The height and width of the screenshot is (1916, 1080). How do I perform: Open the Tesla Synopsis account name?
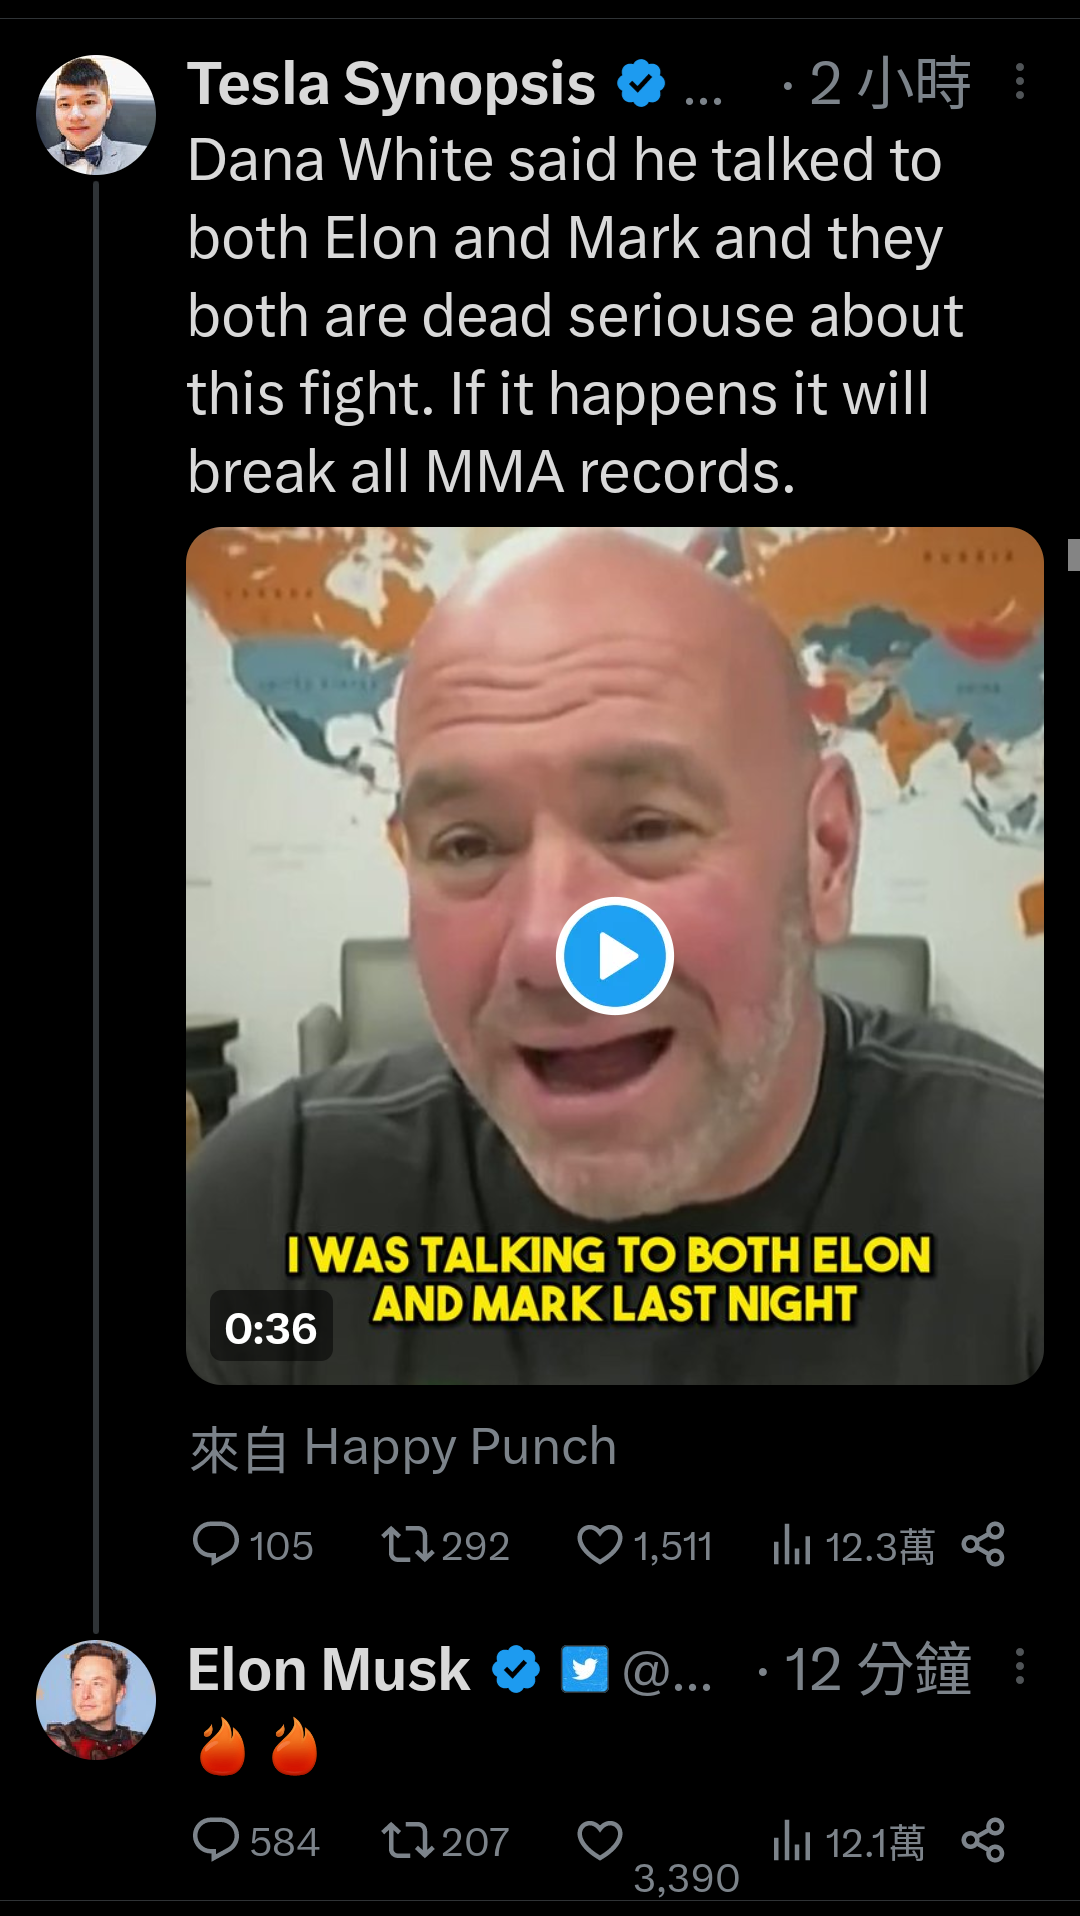391,83
